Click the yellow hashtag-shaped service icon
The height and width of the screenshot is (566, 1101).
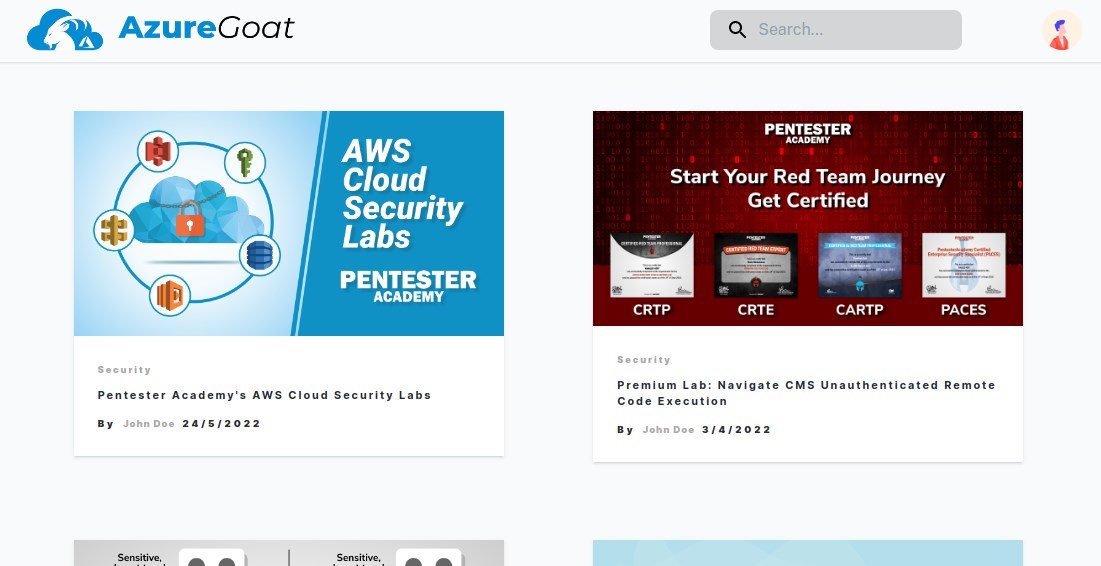pyautogui.click(x=114, y=230)
